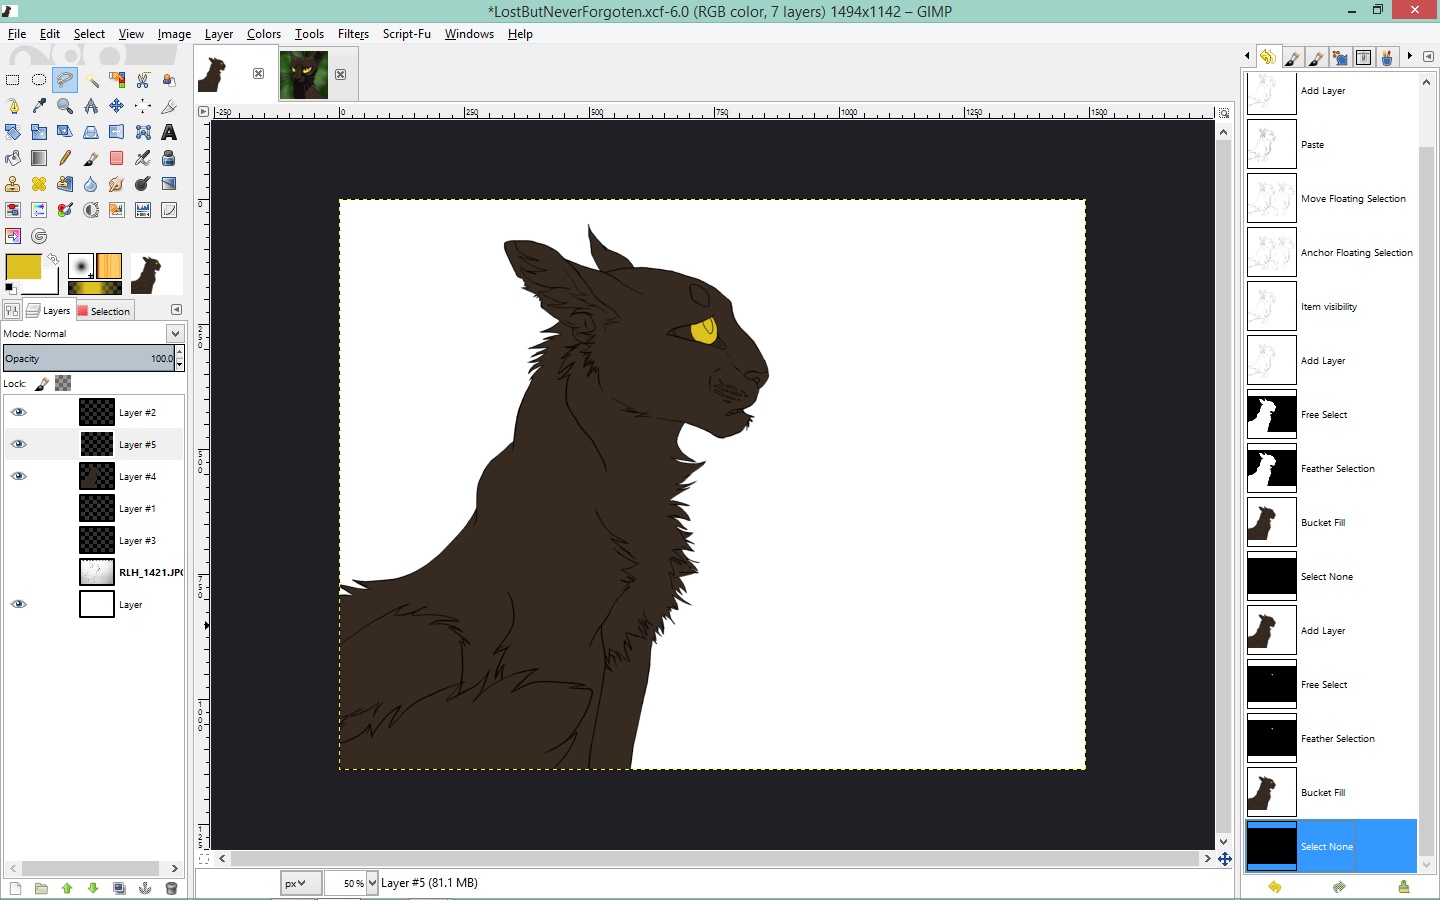Select the Paintbrush tool

click(91, 158)
